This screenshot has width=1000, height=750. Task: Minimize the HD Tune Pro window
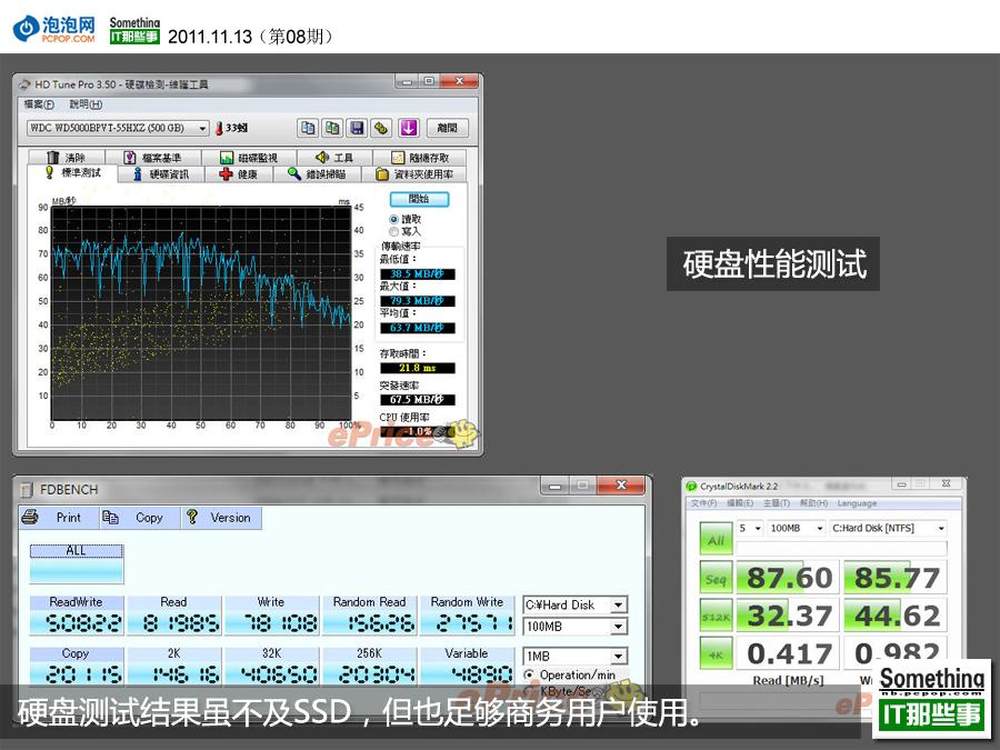(x=407, y=81)
